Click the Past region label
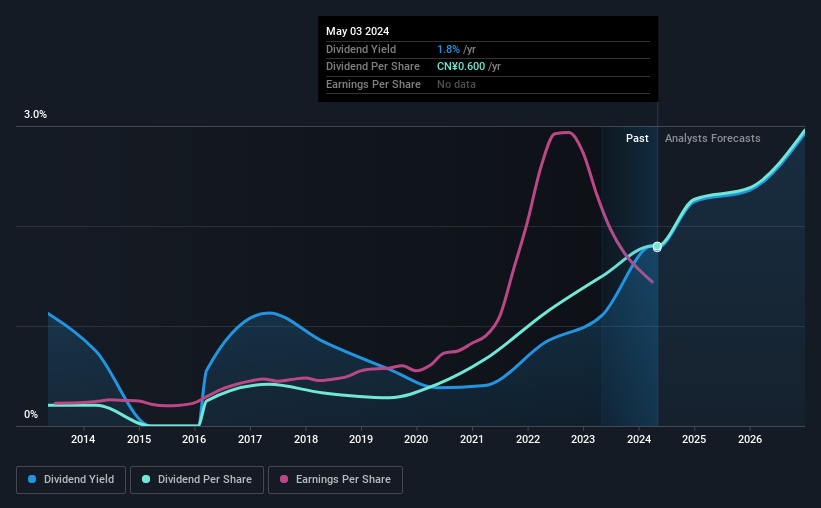This screenshot has height=508, width=821. tap(637, 138)
